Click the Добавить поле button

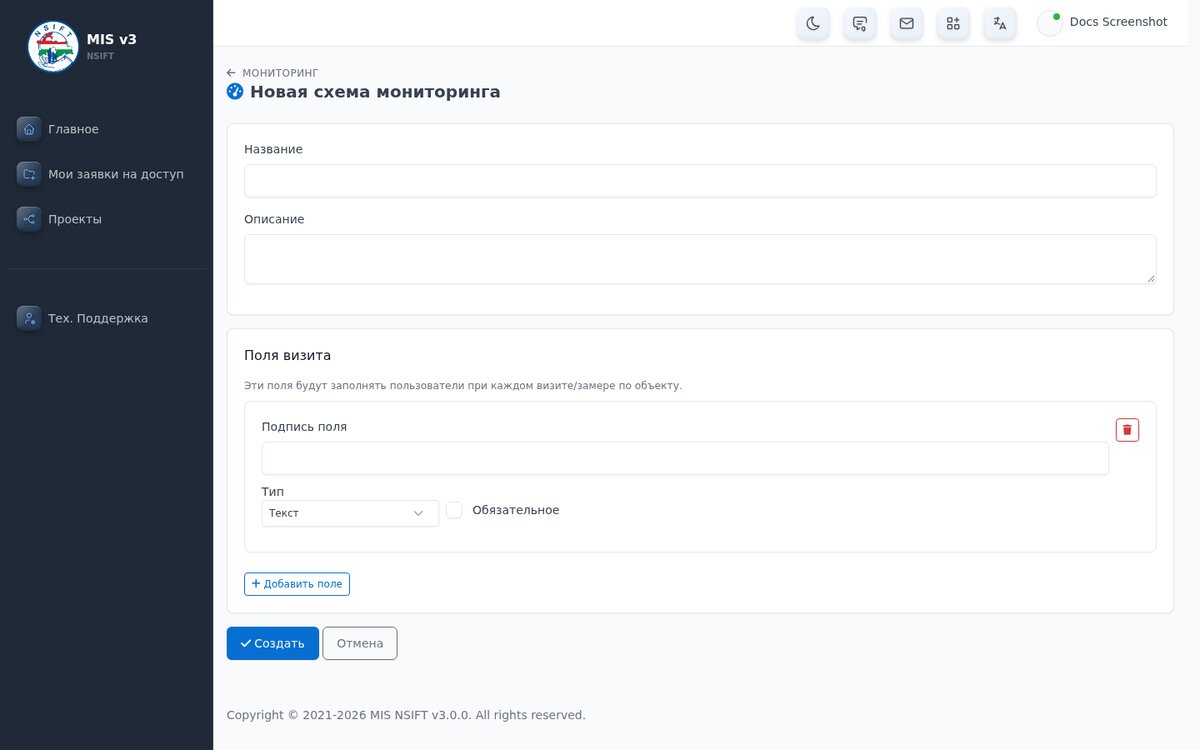click(297, 584)
